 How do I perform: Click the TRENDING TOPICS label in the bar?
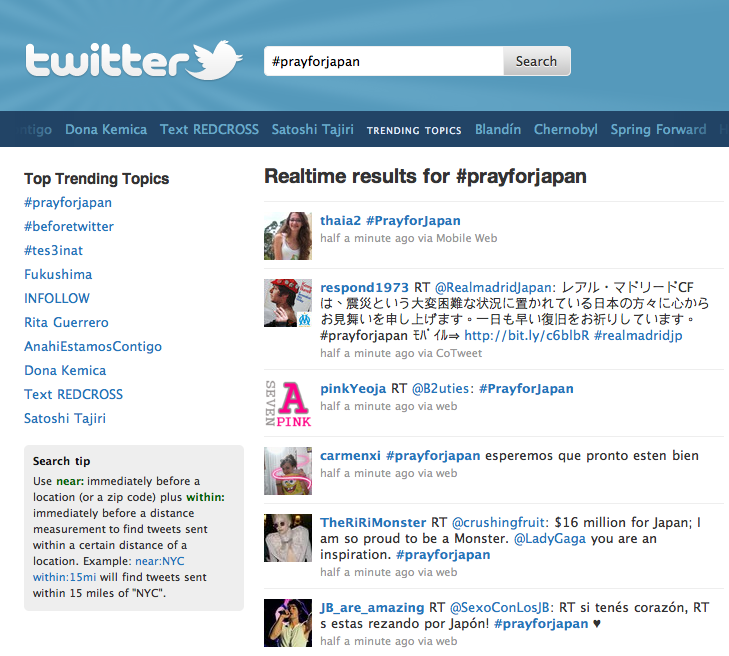coord(414,131)
